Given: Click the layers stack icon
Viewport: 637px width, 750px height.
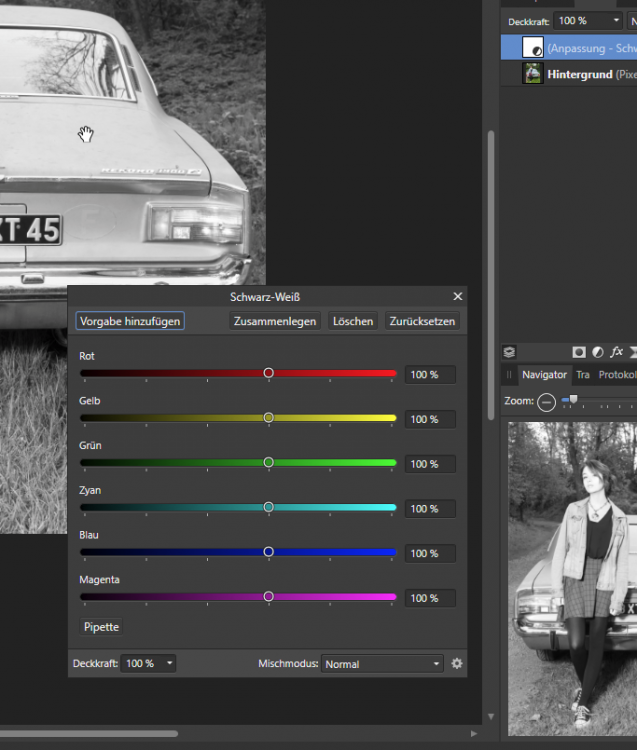Looking at the screenshot, I should [509, 352].
